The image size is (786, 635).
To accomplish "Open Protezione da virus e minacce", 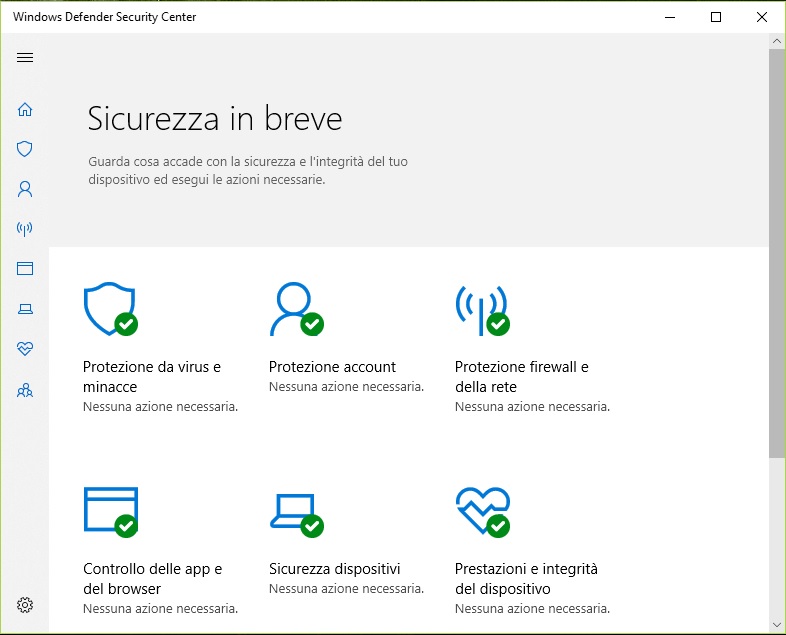I will (x=152, y=377).
